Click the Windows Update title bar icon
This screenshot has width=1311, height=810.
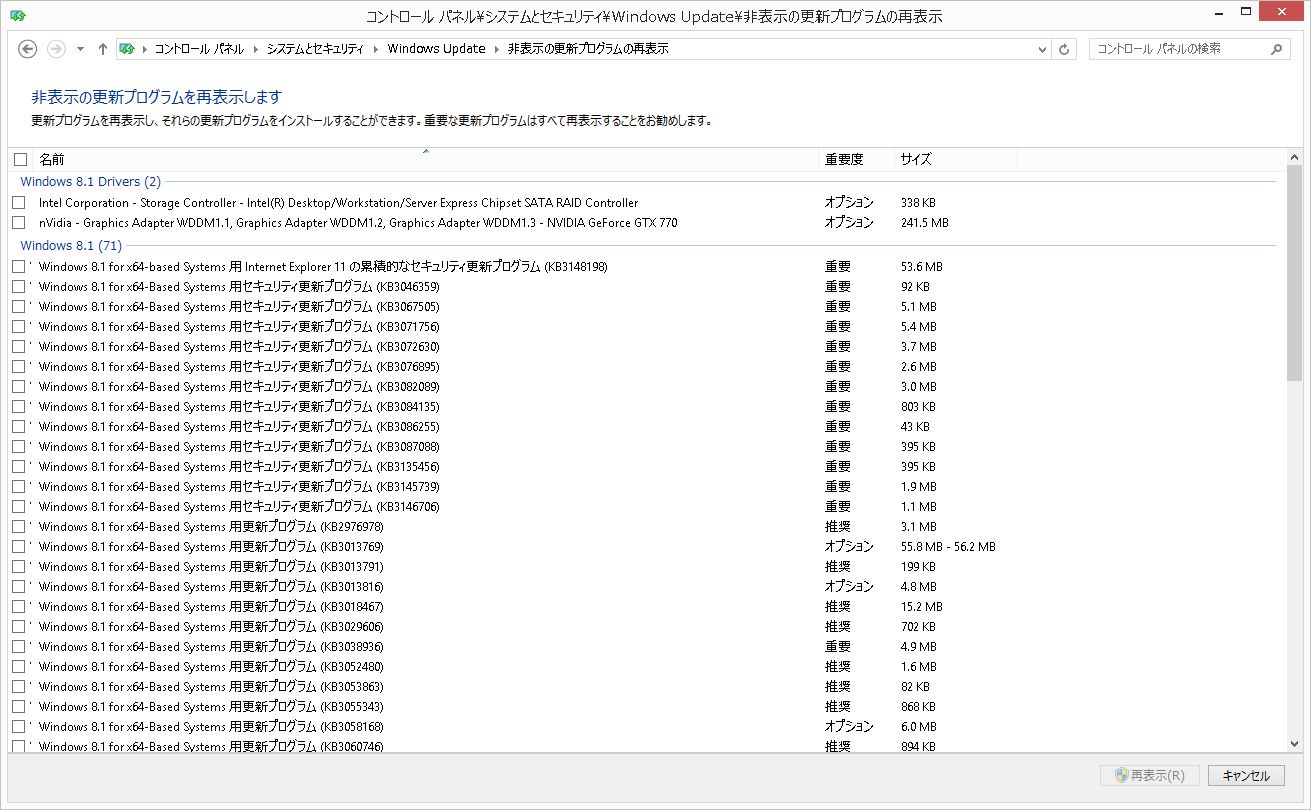pos(18,16)
